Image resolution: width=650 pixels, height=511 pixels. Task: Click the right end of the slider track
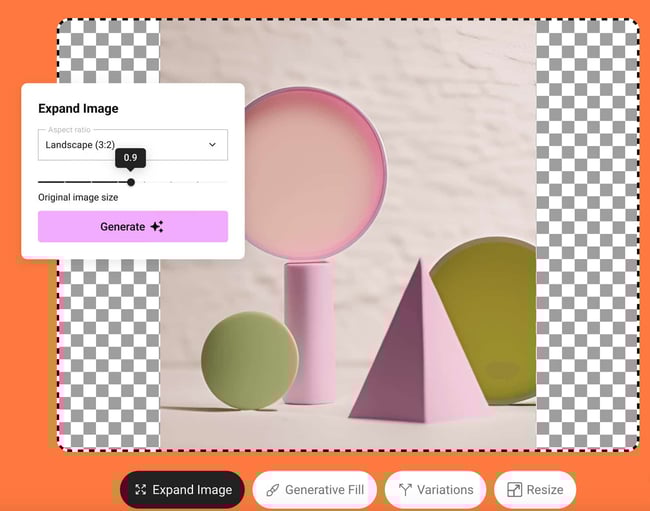226,182
